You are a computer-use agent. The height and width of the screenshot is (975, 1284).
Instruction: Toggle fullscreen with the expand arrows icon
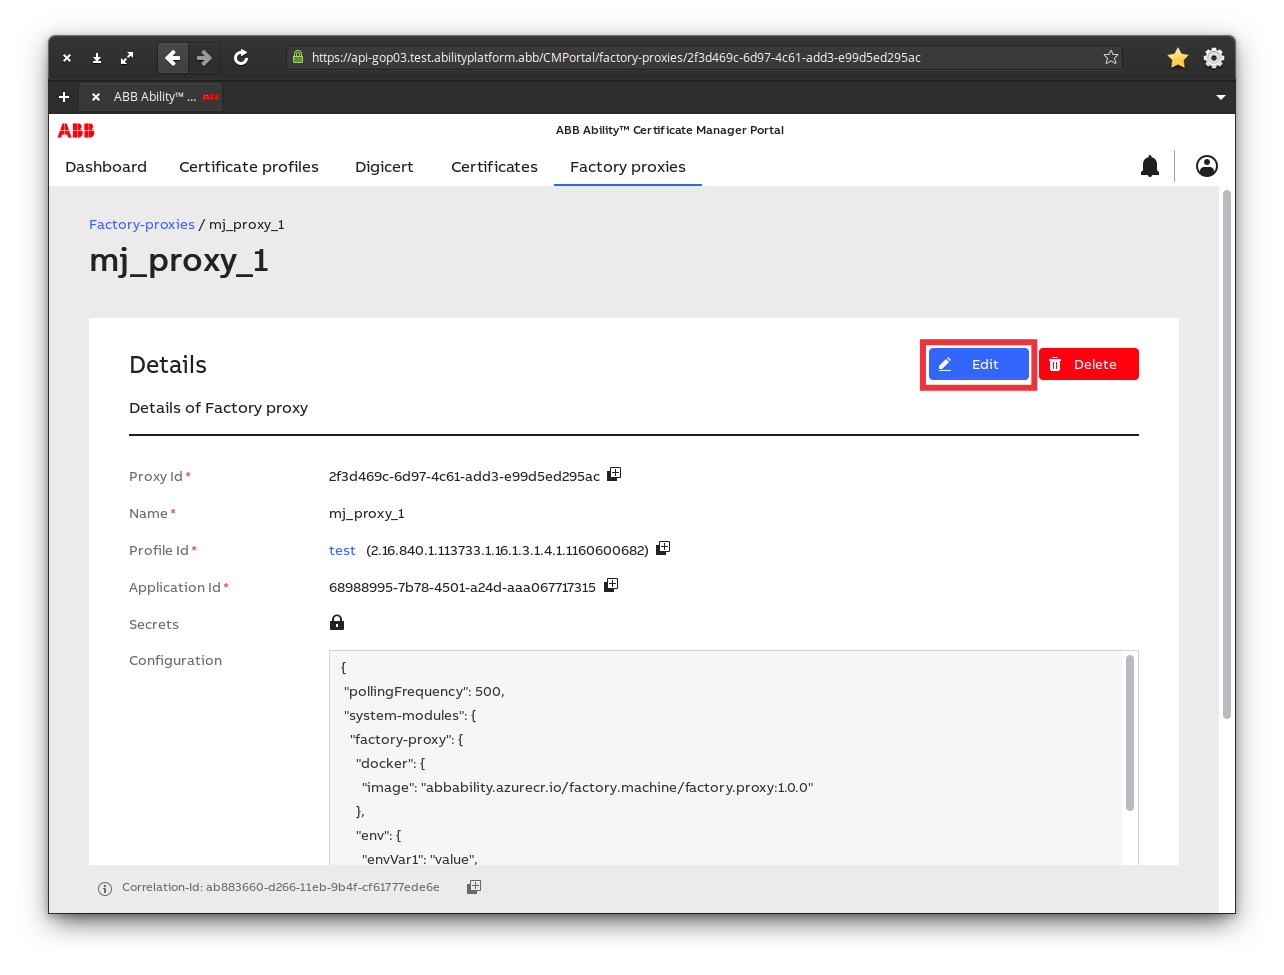coord(127,58)
